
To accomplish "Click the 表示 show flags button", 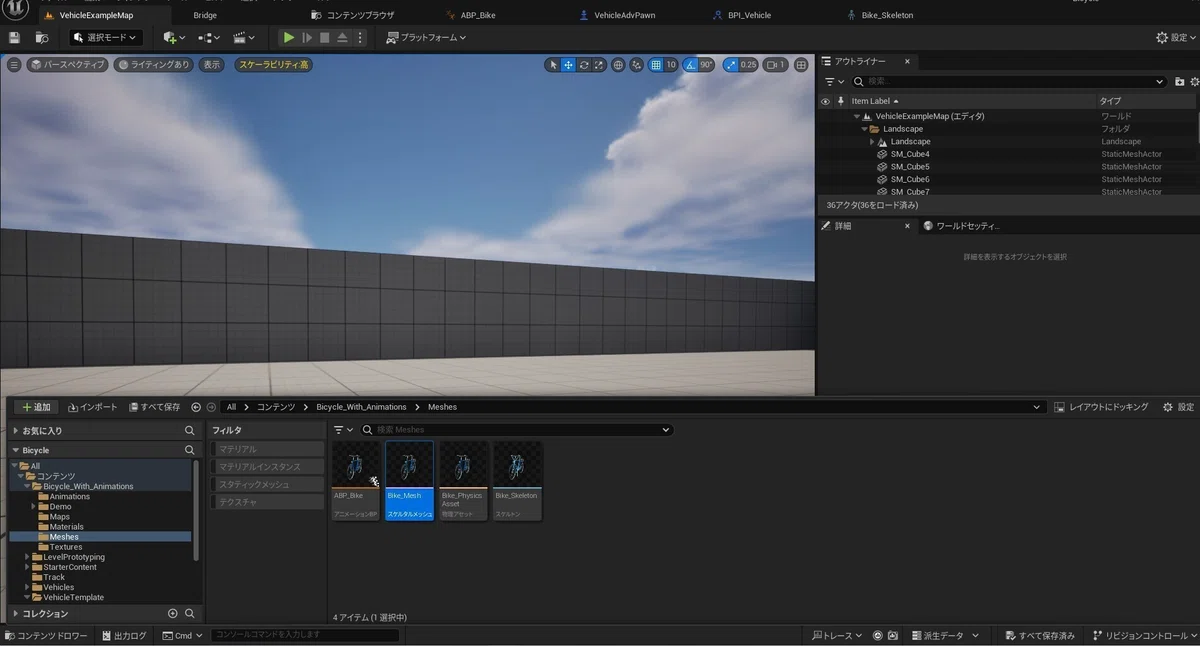I will [211, 65].
